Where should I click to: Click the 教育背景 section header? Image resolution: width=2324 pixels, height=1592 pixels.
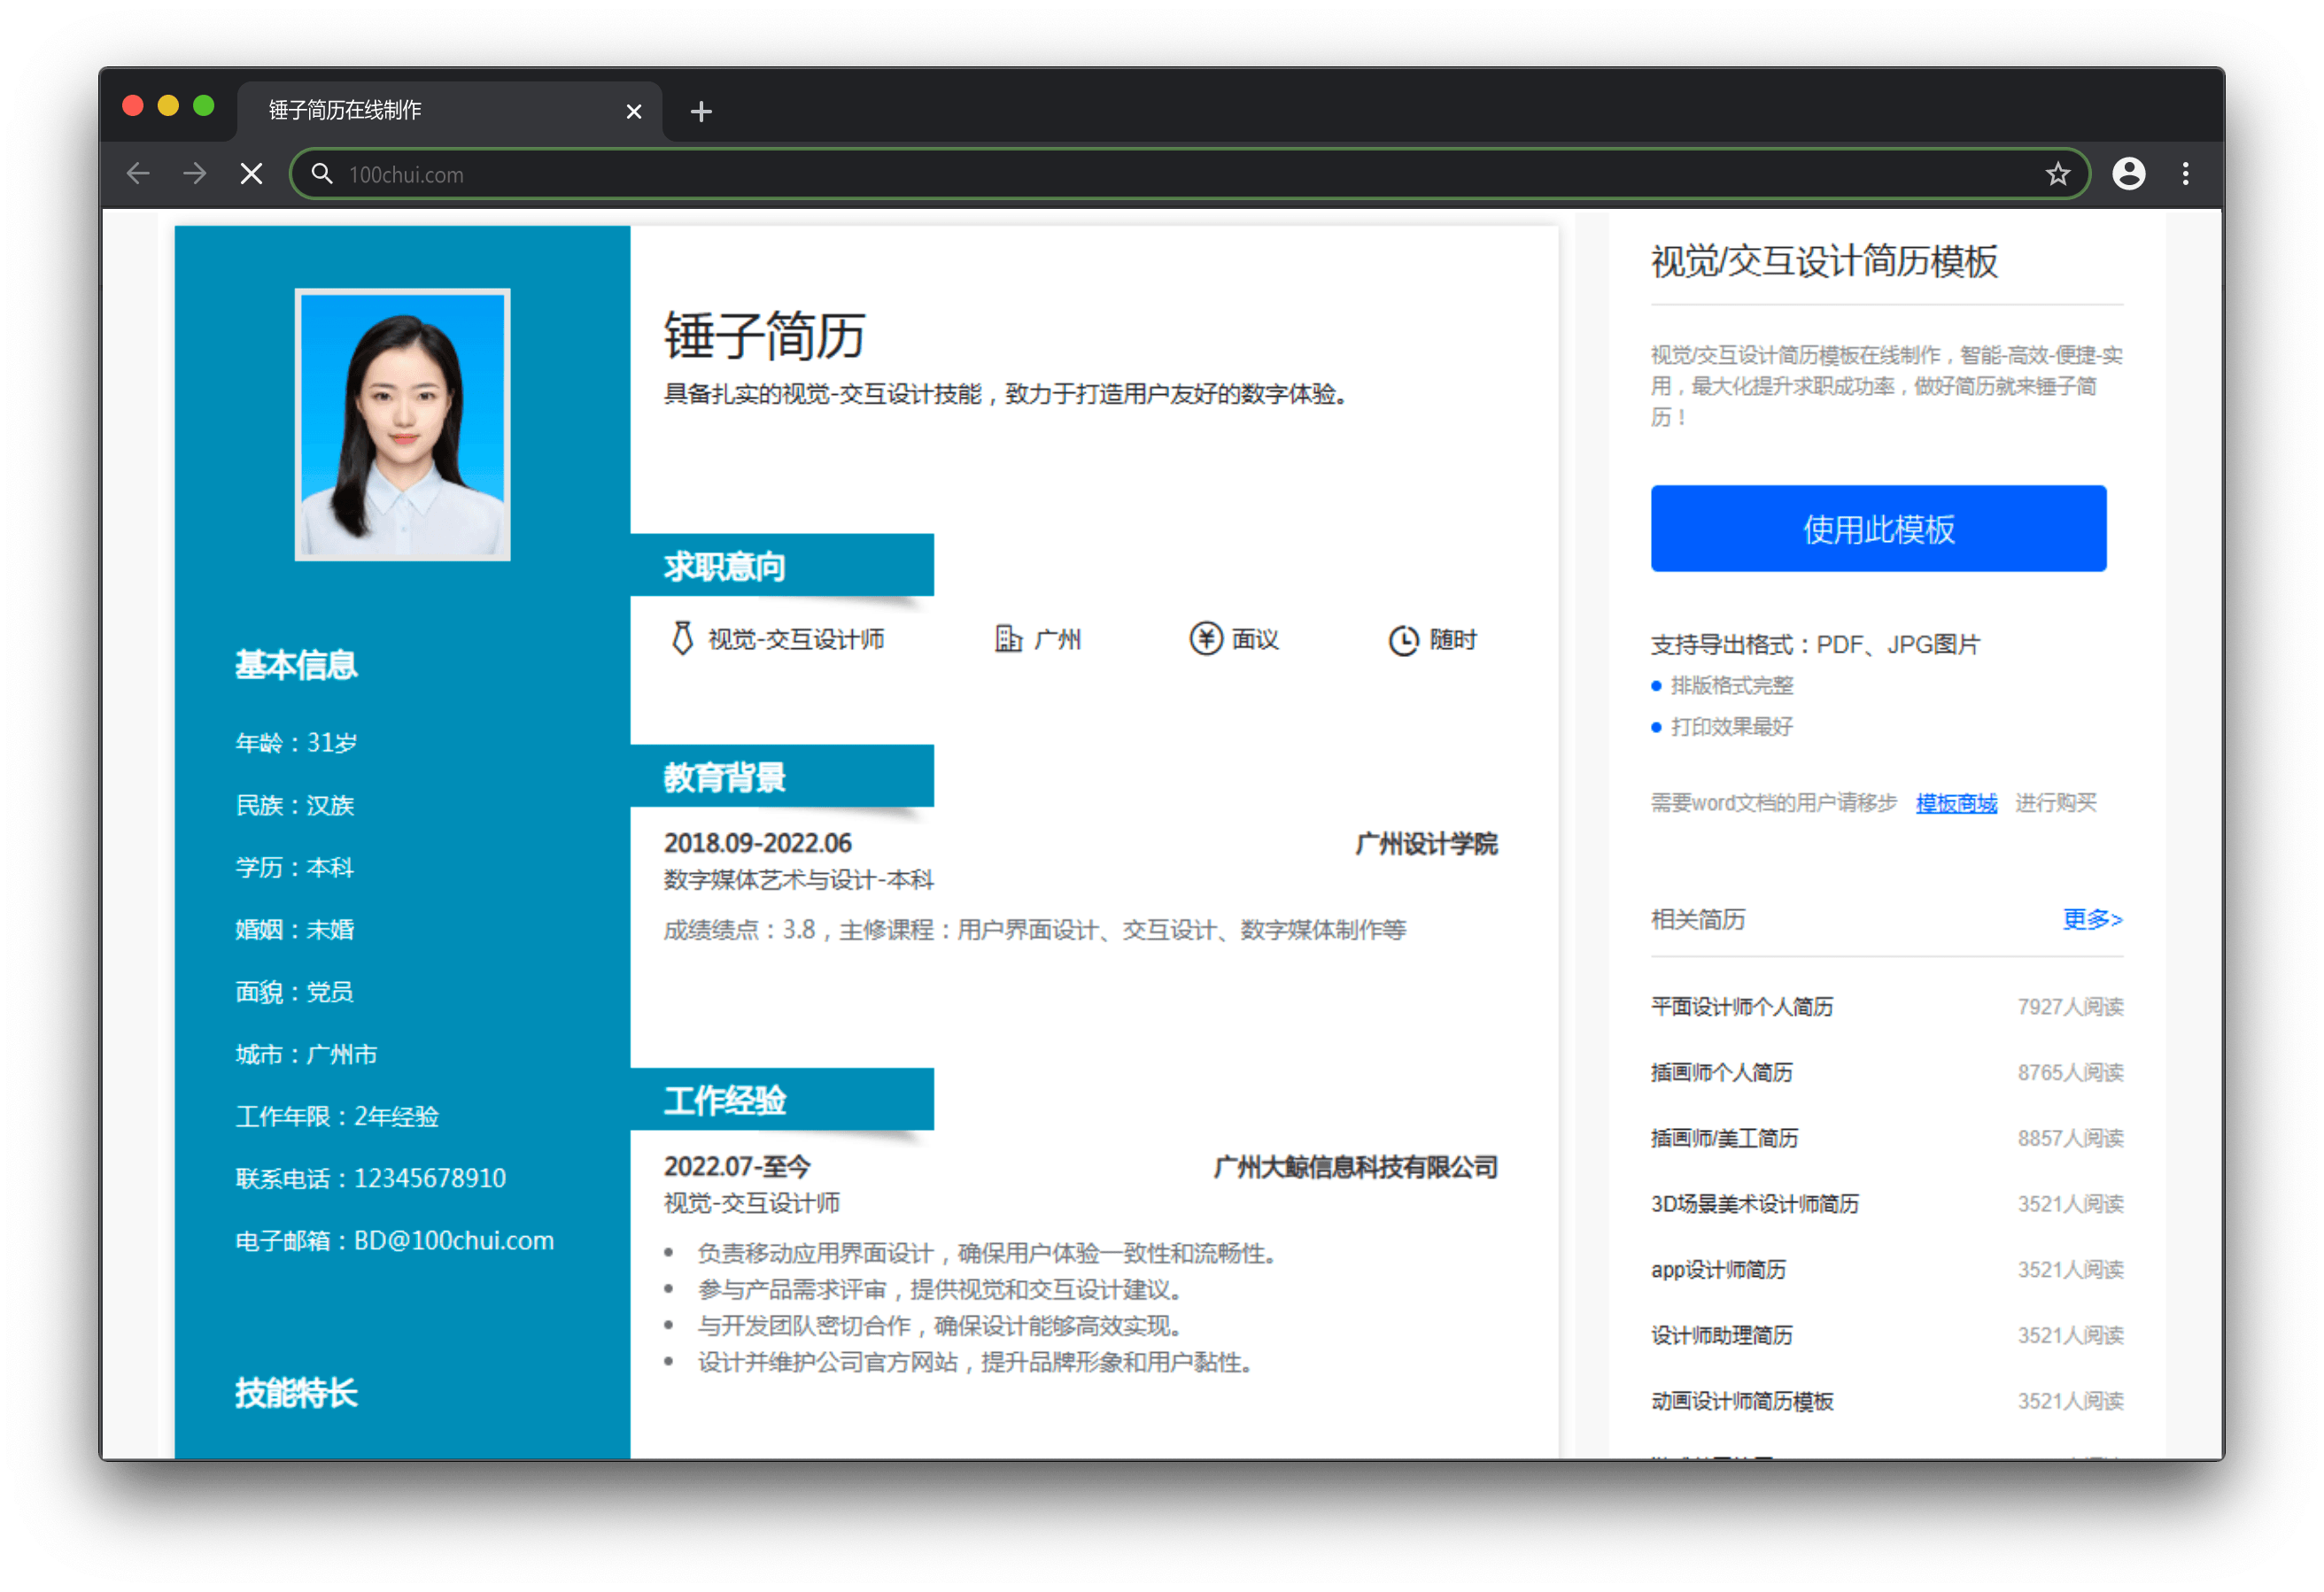(x=782, y=777)
